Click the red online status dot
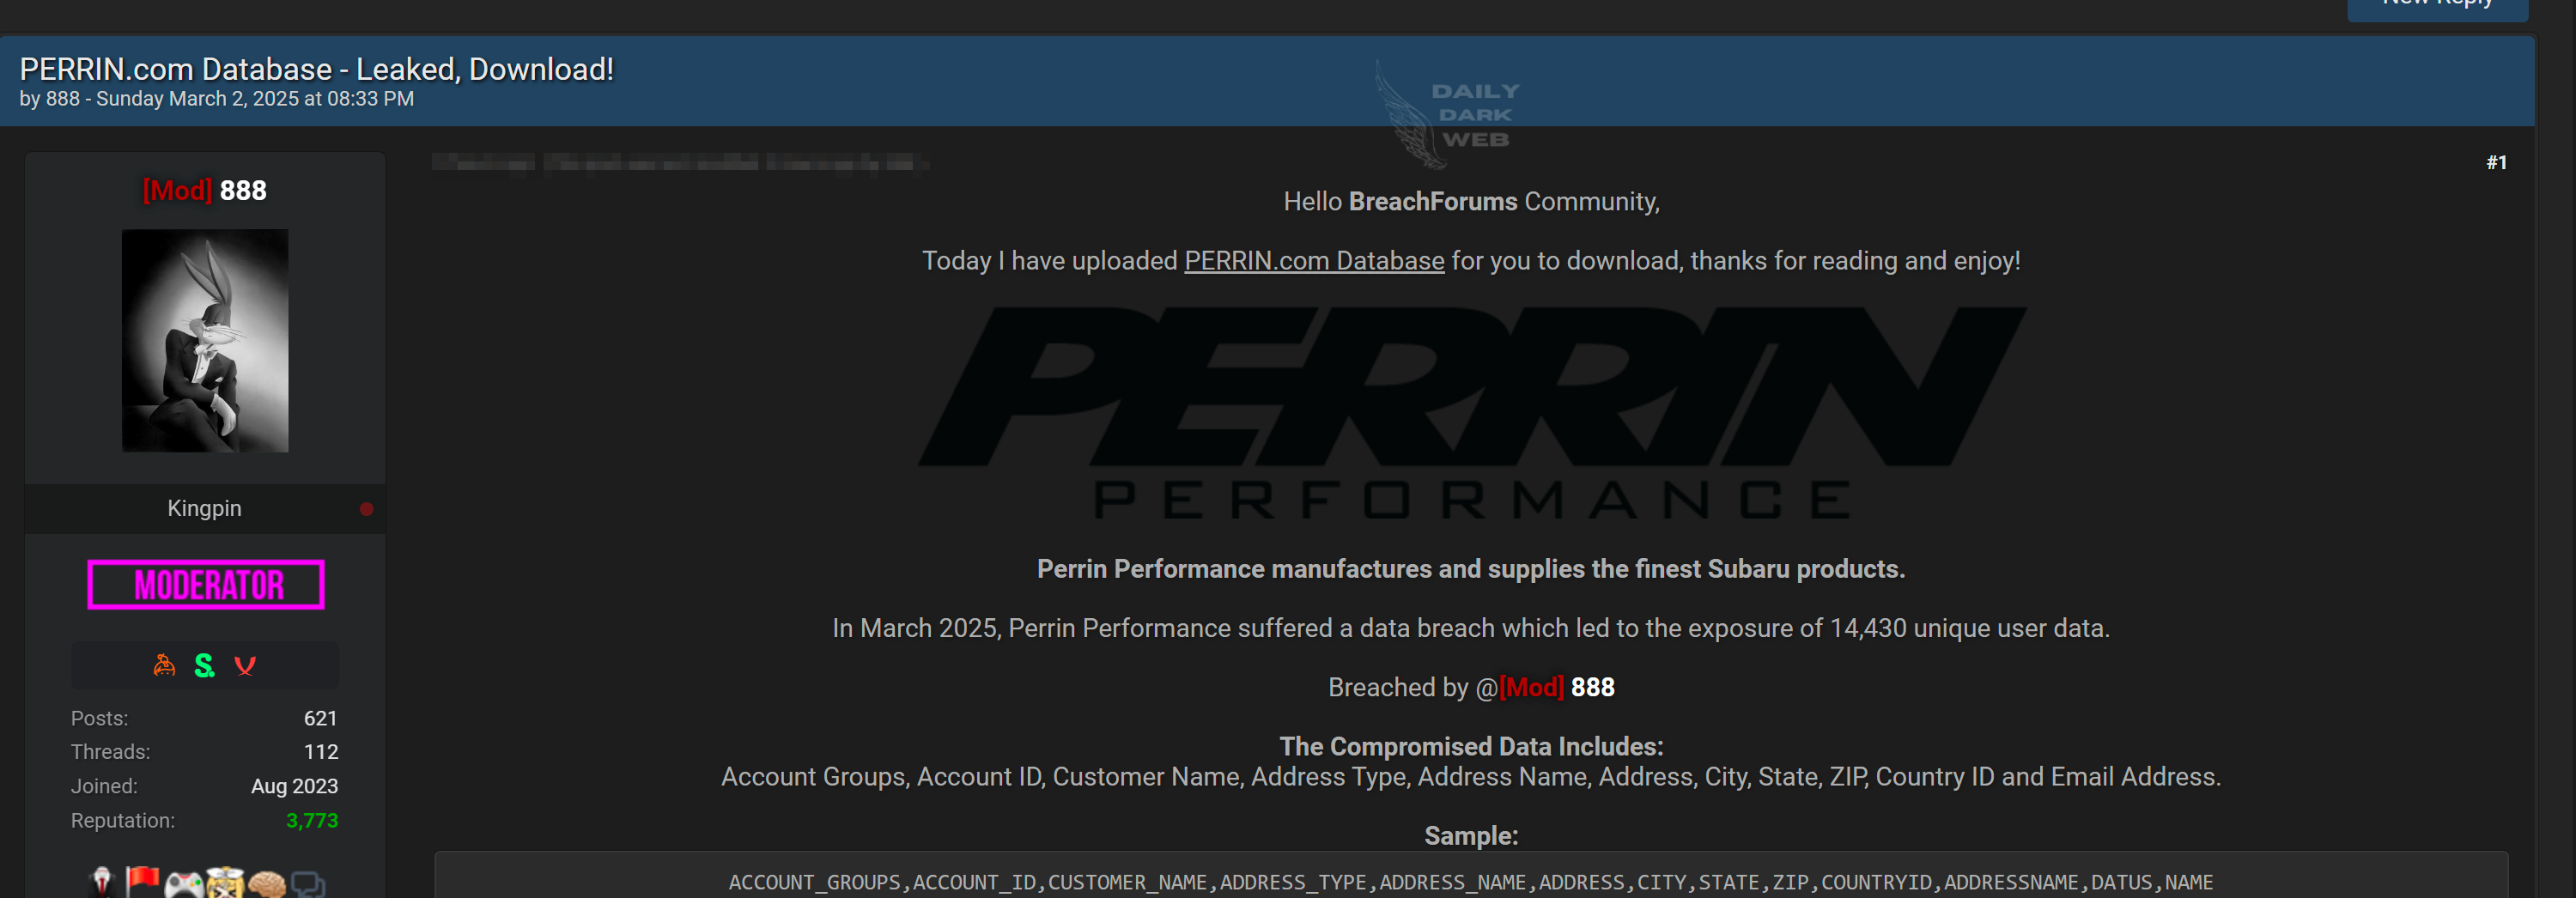Image resolution: width=2576 pixels, height=898 pixels. (366, 509)
